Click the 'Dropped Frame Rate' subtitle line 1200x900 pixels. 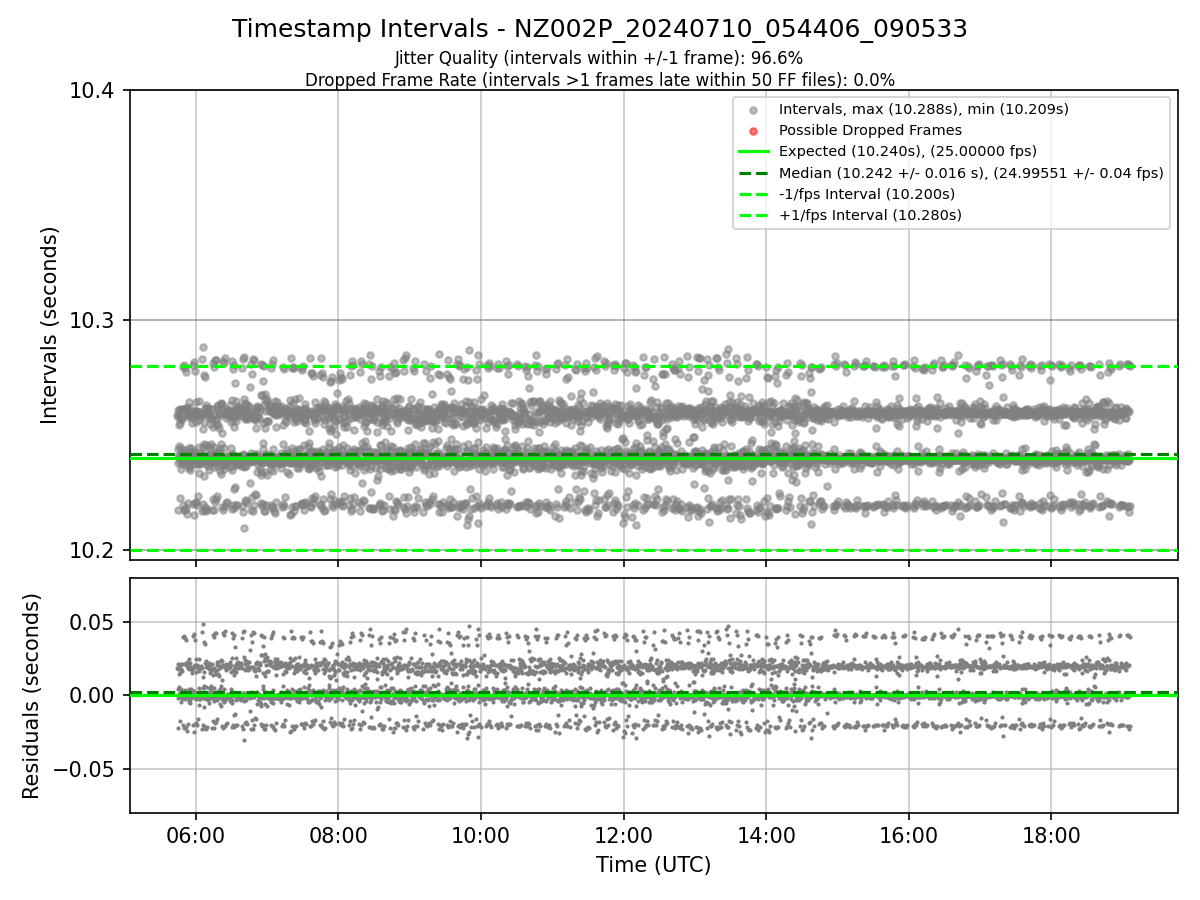(x=600, y=79)
